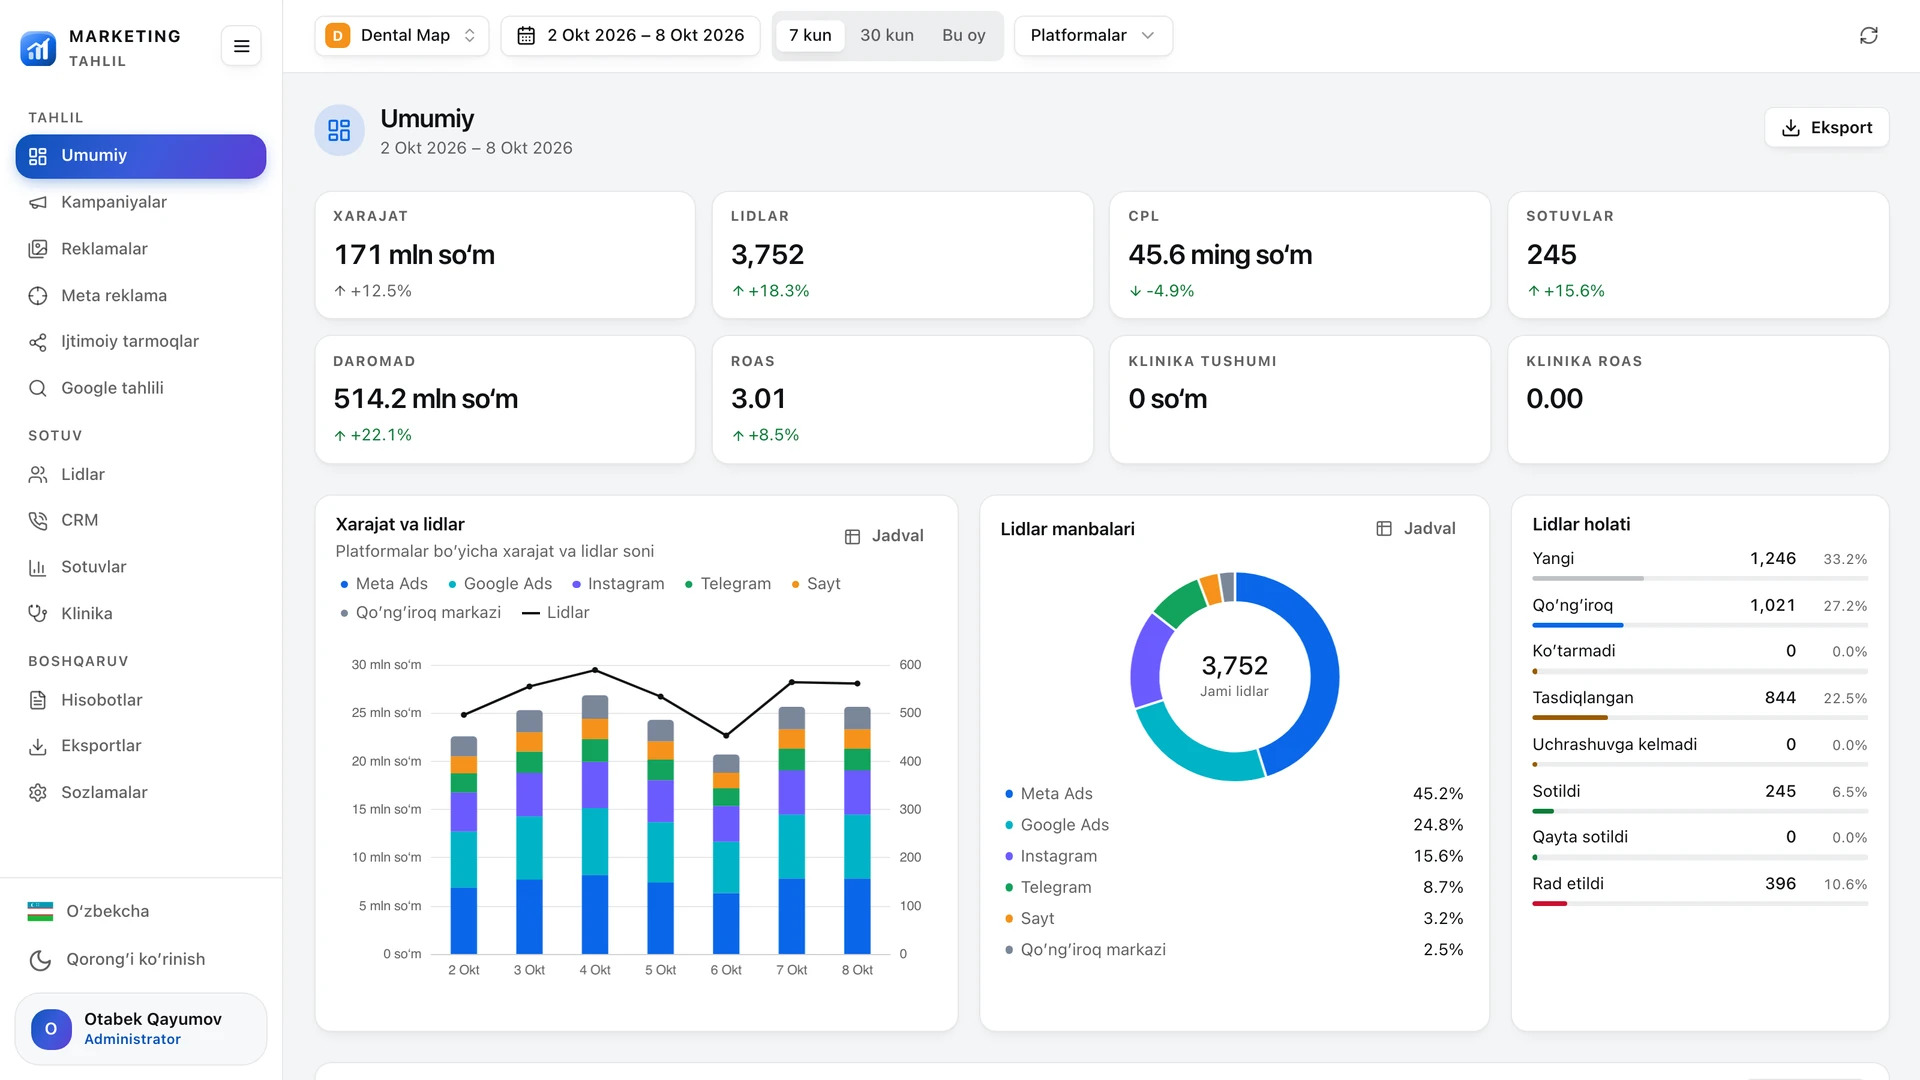Click the Reklamalar image icon
This screenshot has height=1080, width=1920.
coord(38,249)
